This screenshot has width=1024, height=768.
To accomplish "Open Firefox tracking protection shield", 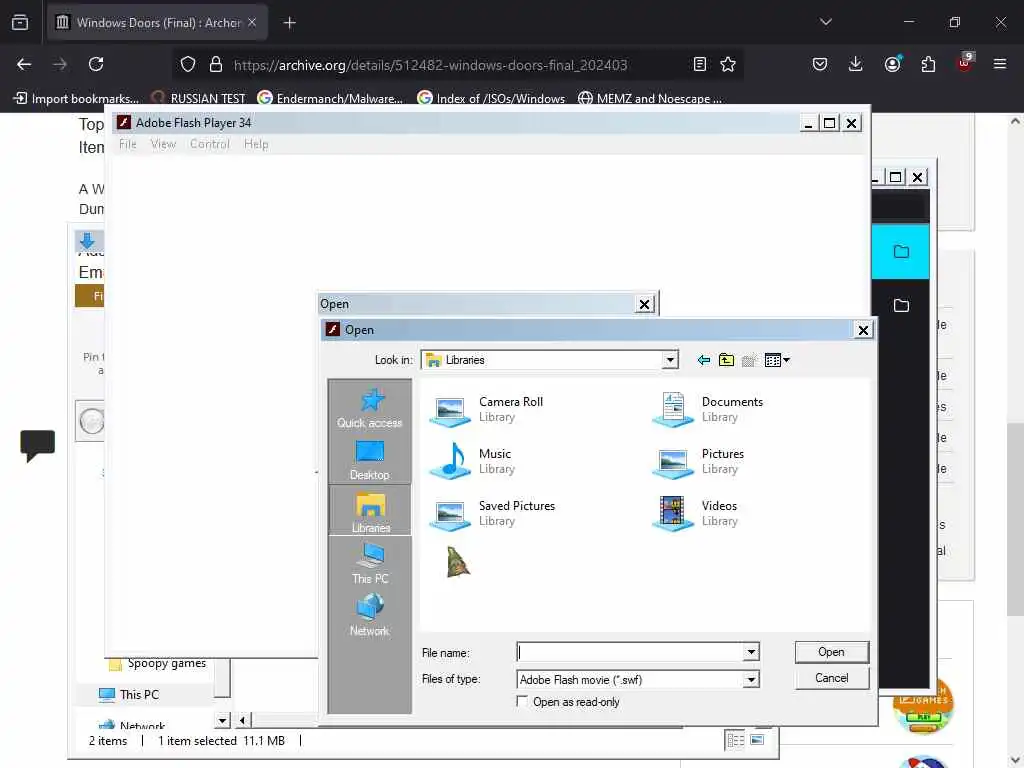I will tap(188, 64).
